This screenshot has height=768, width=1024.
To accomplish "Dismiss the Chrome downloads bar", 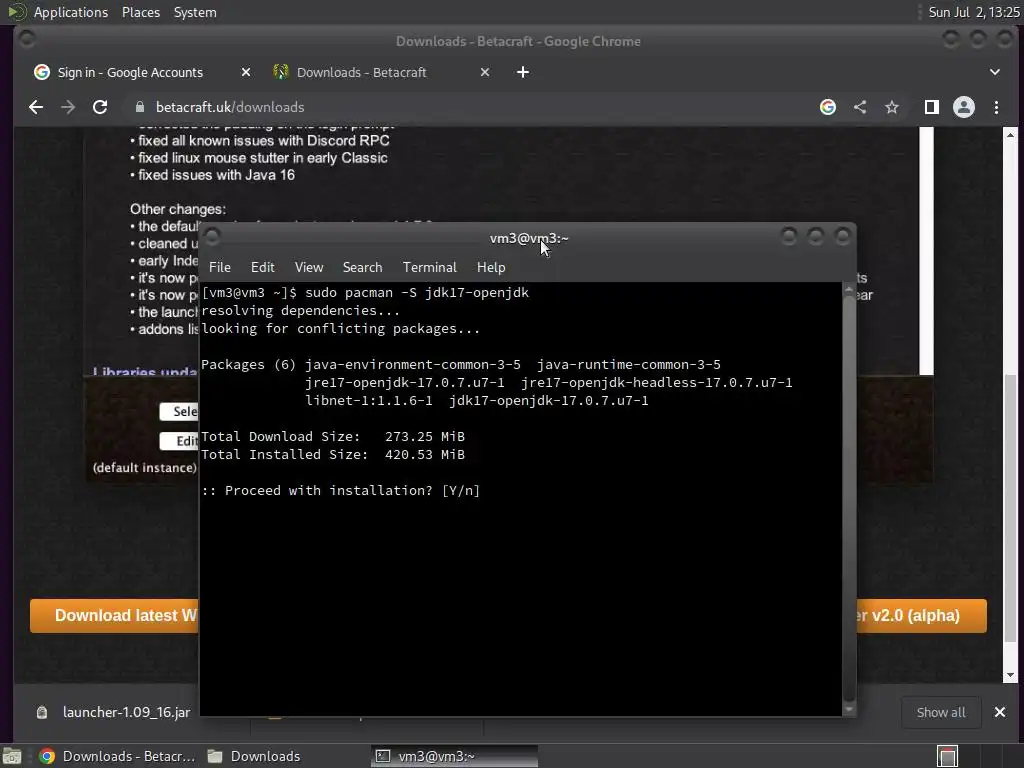I will (1000, 712).
